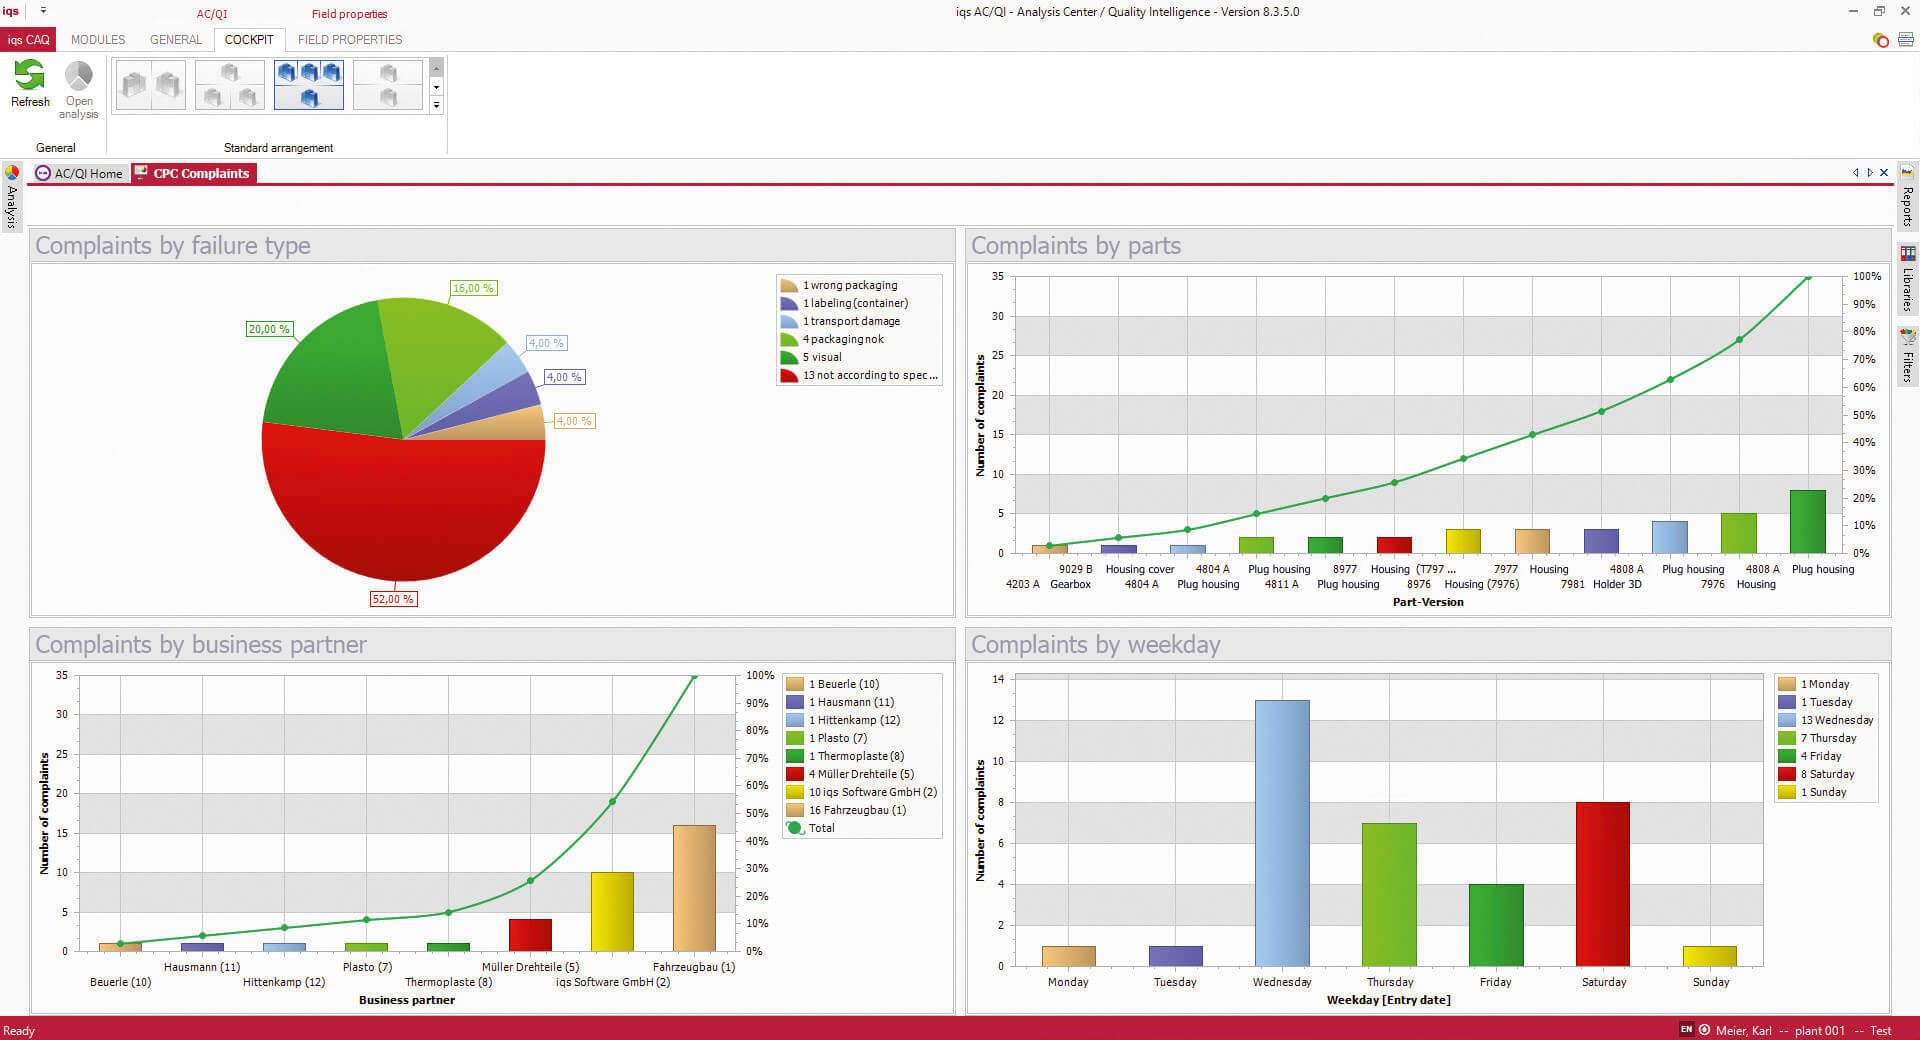Toggle the 'Total' series in the business partner legend

click(820, 828)
